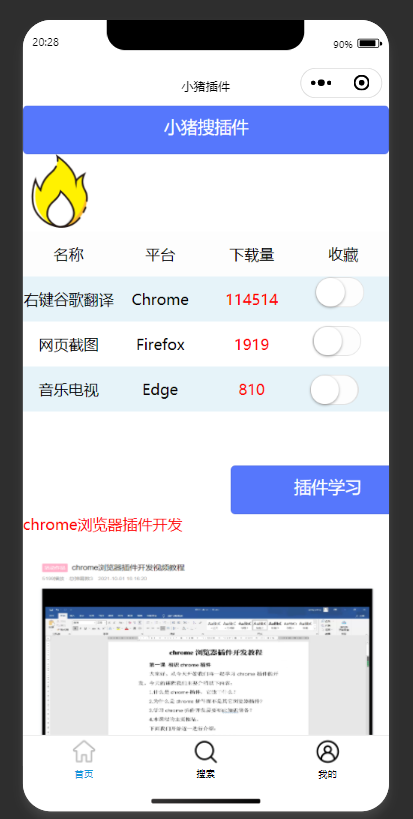Open the mini program three-dots menu
The width and height of the screenshot is (413, 819).
321,83
